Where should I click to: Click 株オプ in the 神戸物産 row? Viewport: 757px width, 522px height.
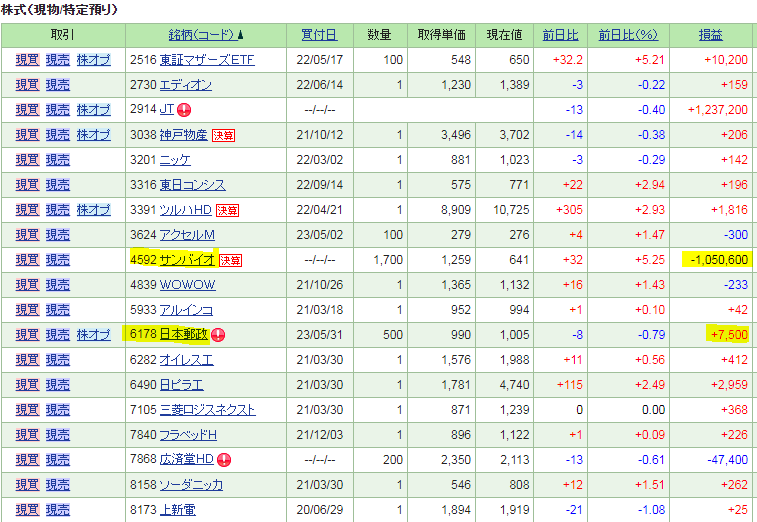click(x=94, y=135)
